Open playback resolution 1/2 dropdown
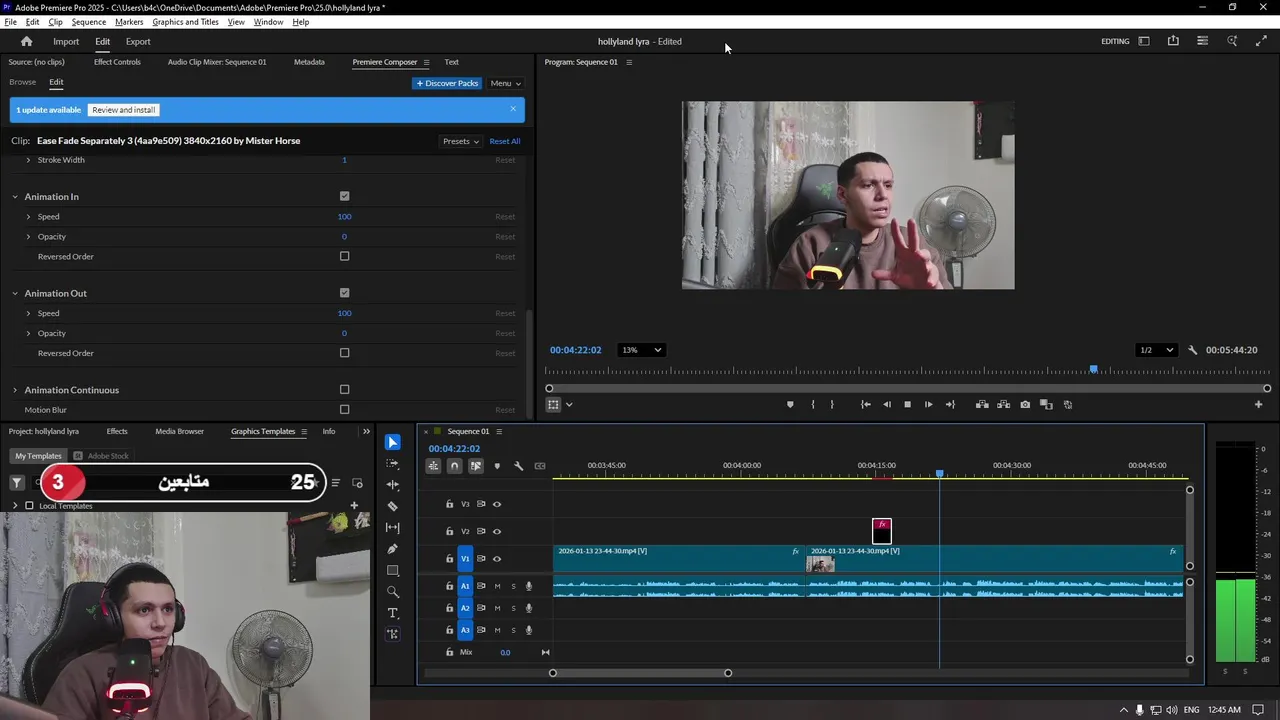1280x720 pixels. point(1156,350)
